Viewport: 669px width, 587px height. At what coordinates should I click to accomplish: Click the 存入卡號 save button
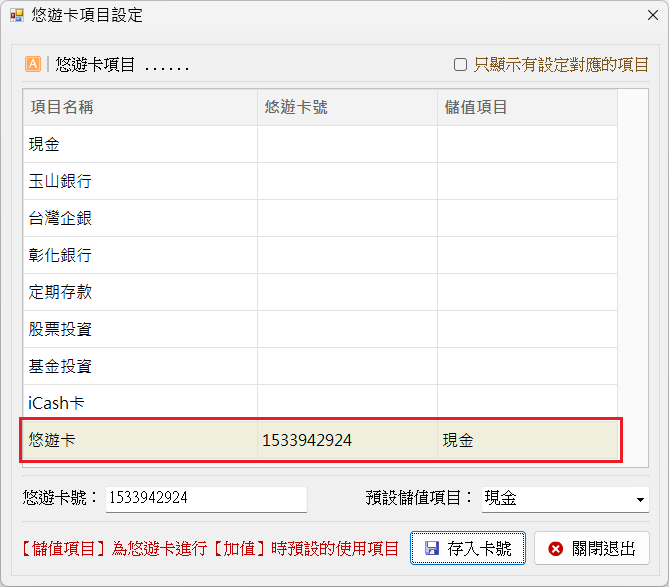tap(468, 548)
